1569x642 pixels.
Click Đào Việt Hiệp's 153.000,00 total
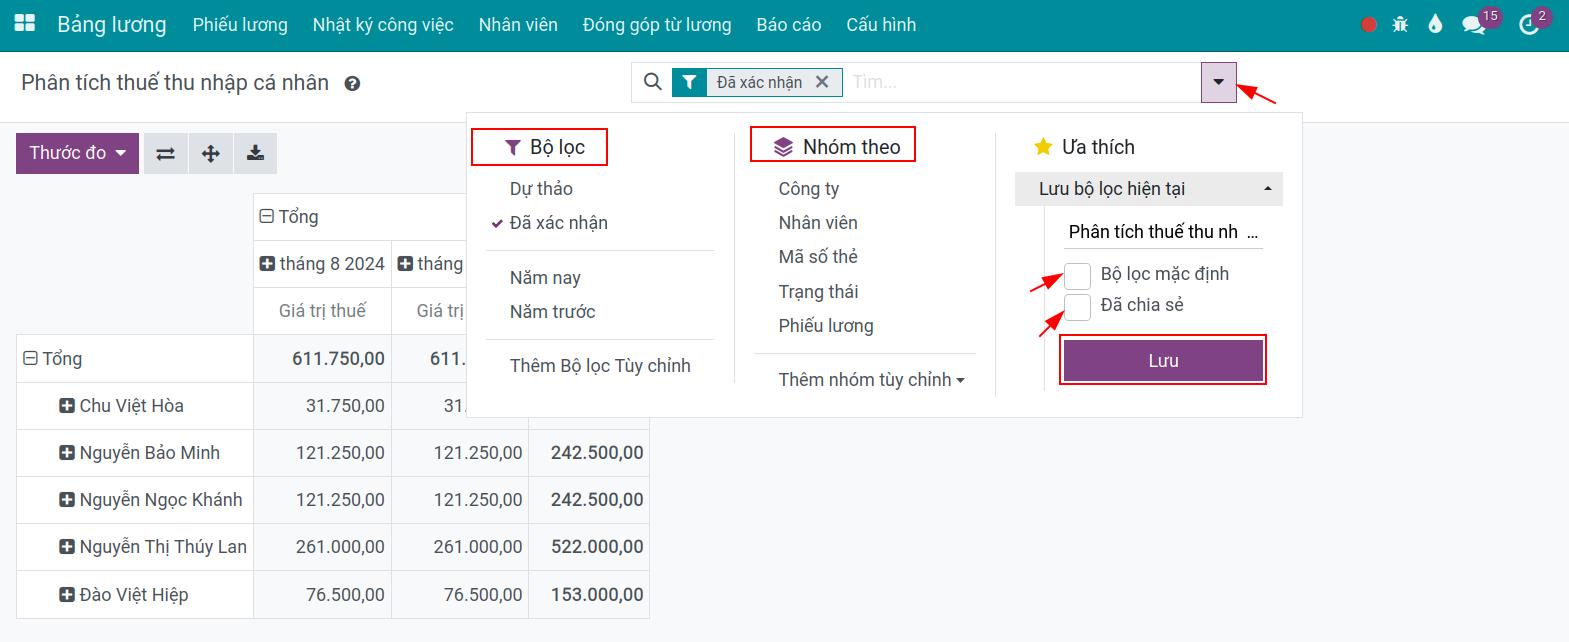coord(589,595)
